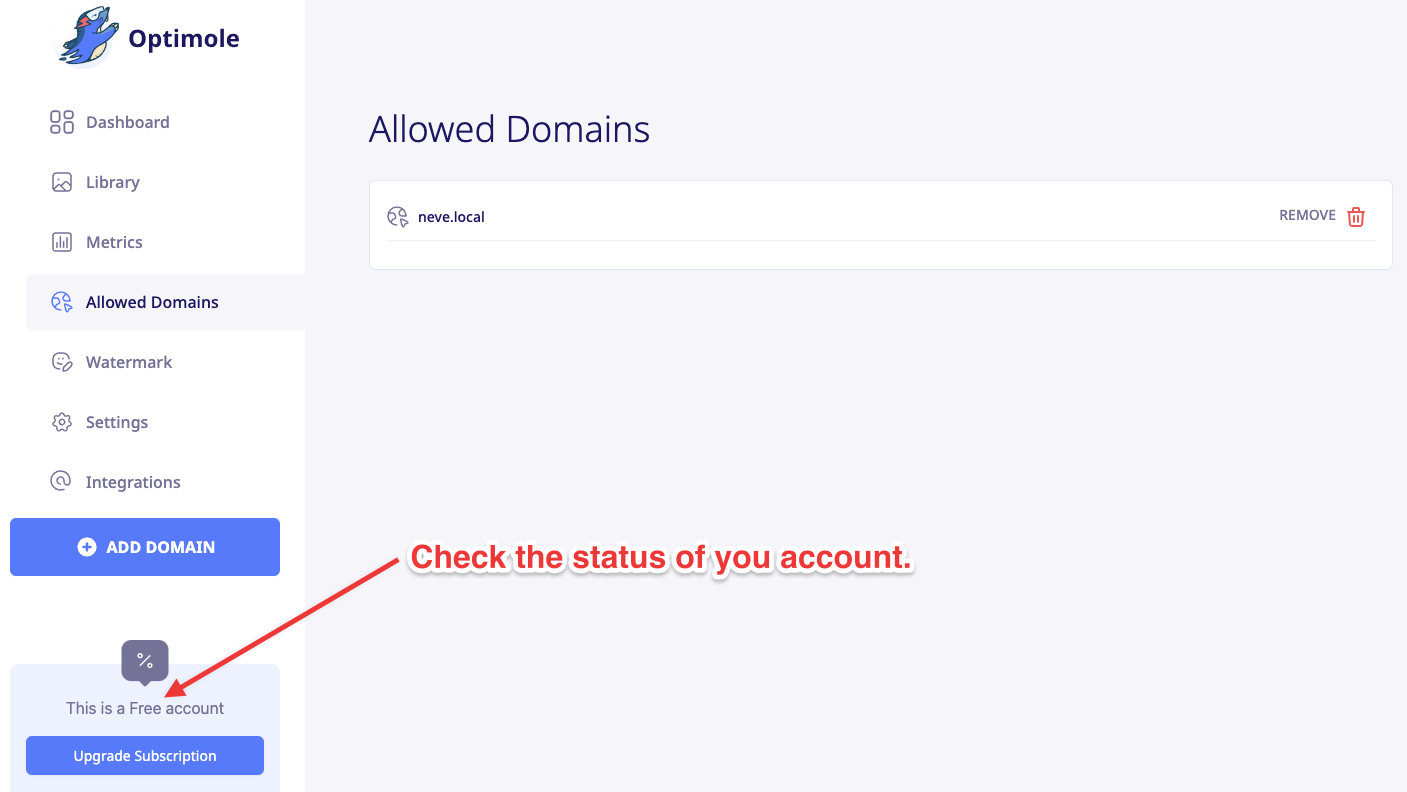Click the Metrics bar chart icon
1407x792 pixels.
coord(62,242)
